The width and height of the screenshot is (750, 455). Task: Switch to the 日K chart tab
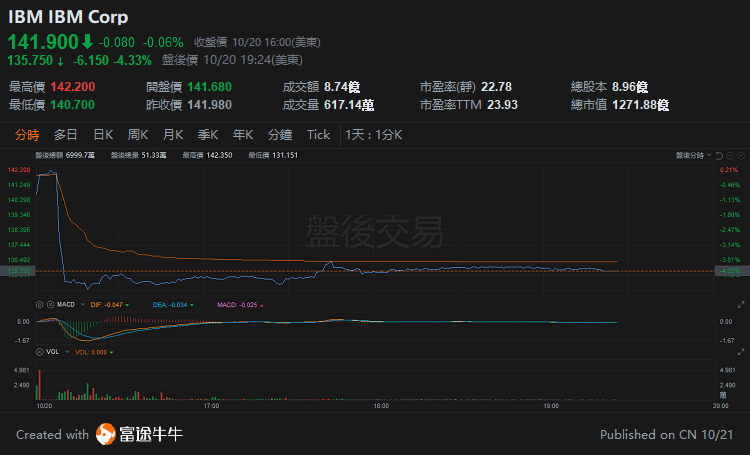tap(103, 135)
